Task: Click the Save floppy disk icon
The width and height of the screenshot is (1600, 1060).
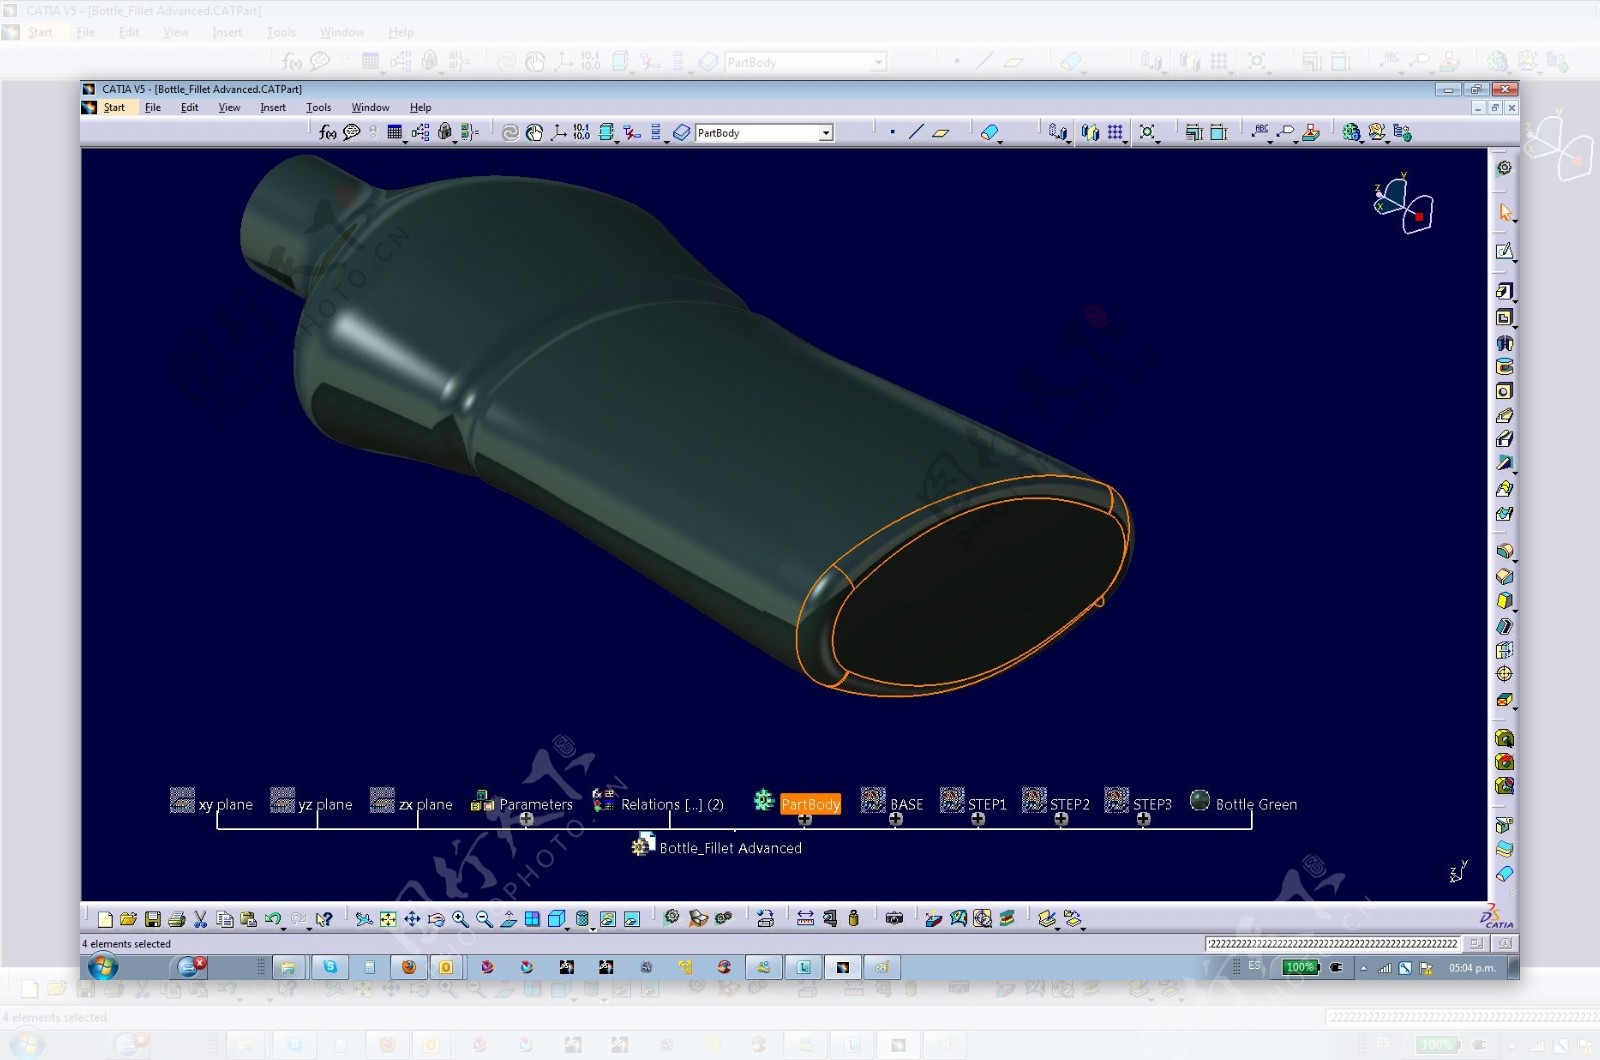Action: click(153, 918)
